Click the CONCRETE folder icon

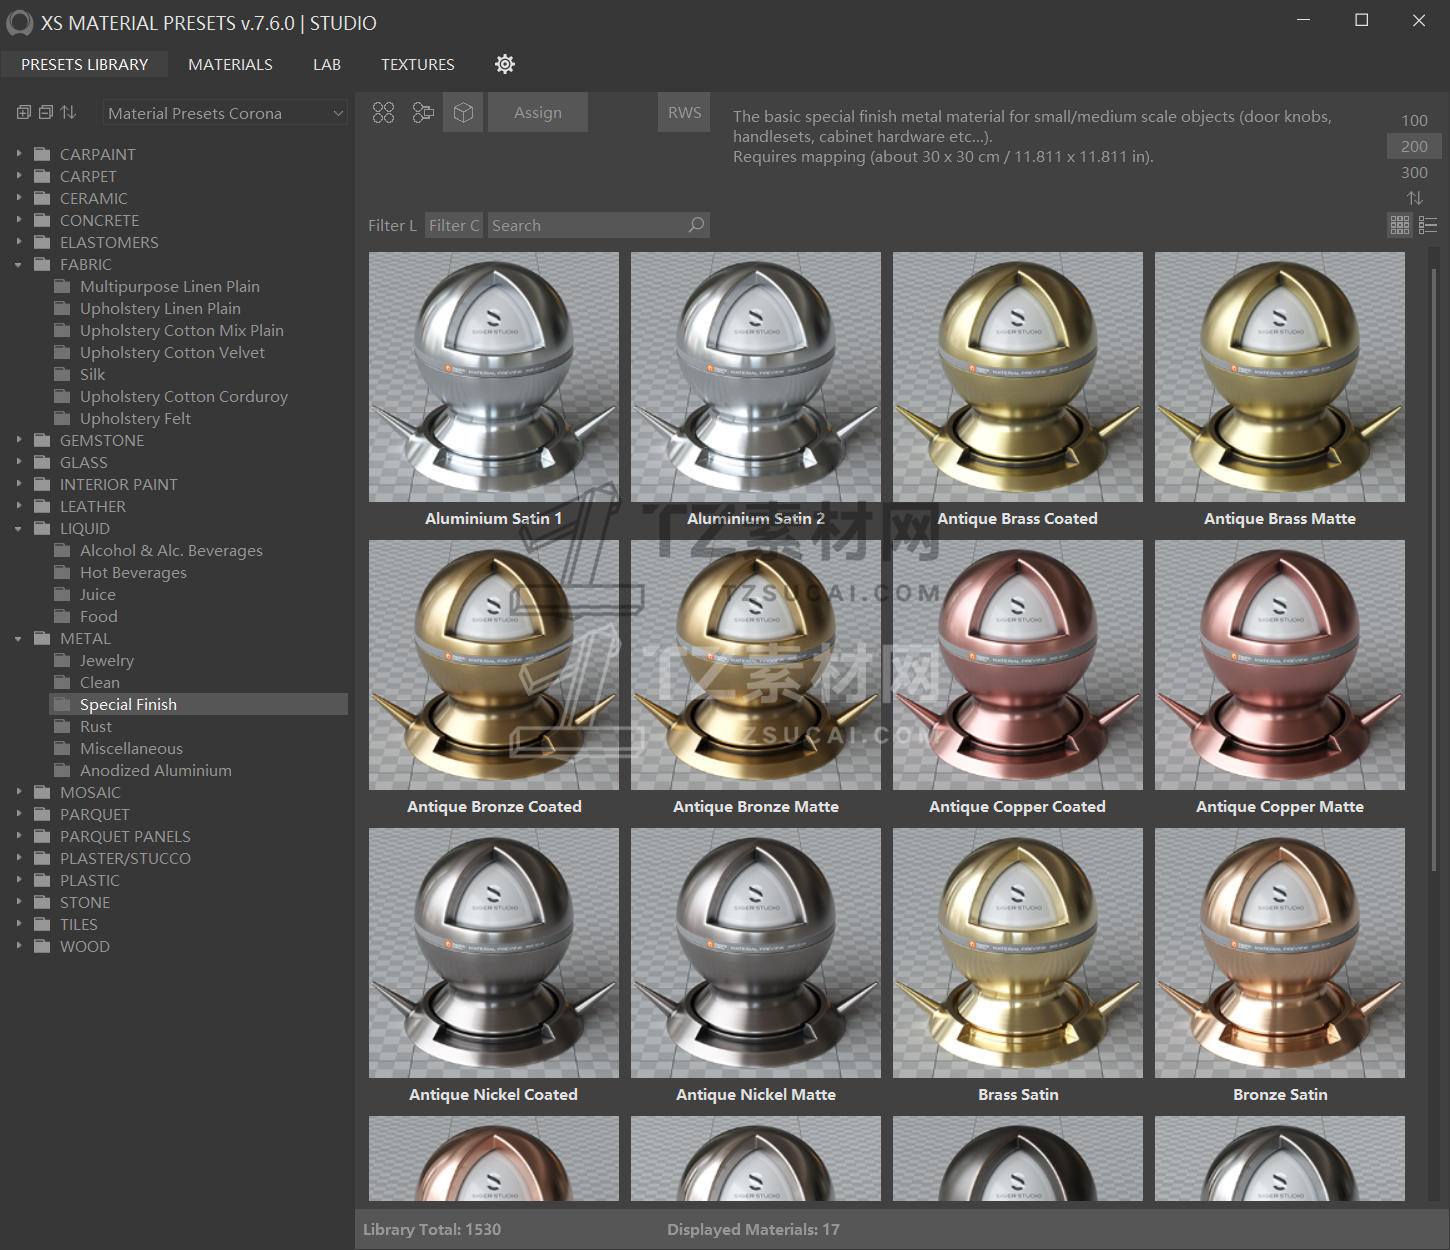pos(42,220)
